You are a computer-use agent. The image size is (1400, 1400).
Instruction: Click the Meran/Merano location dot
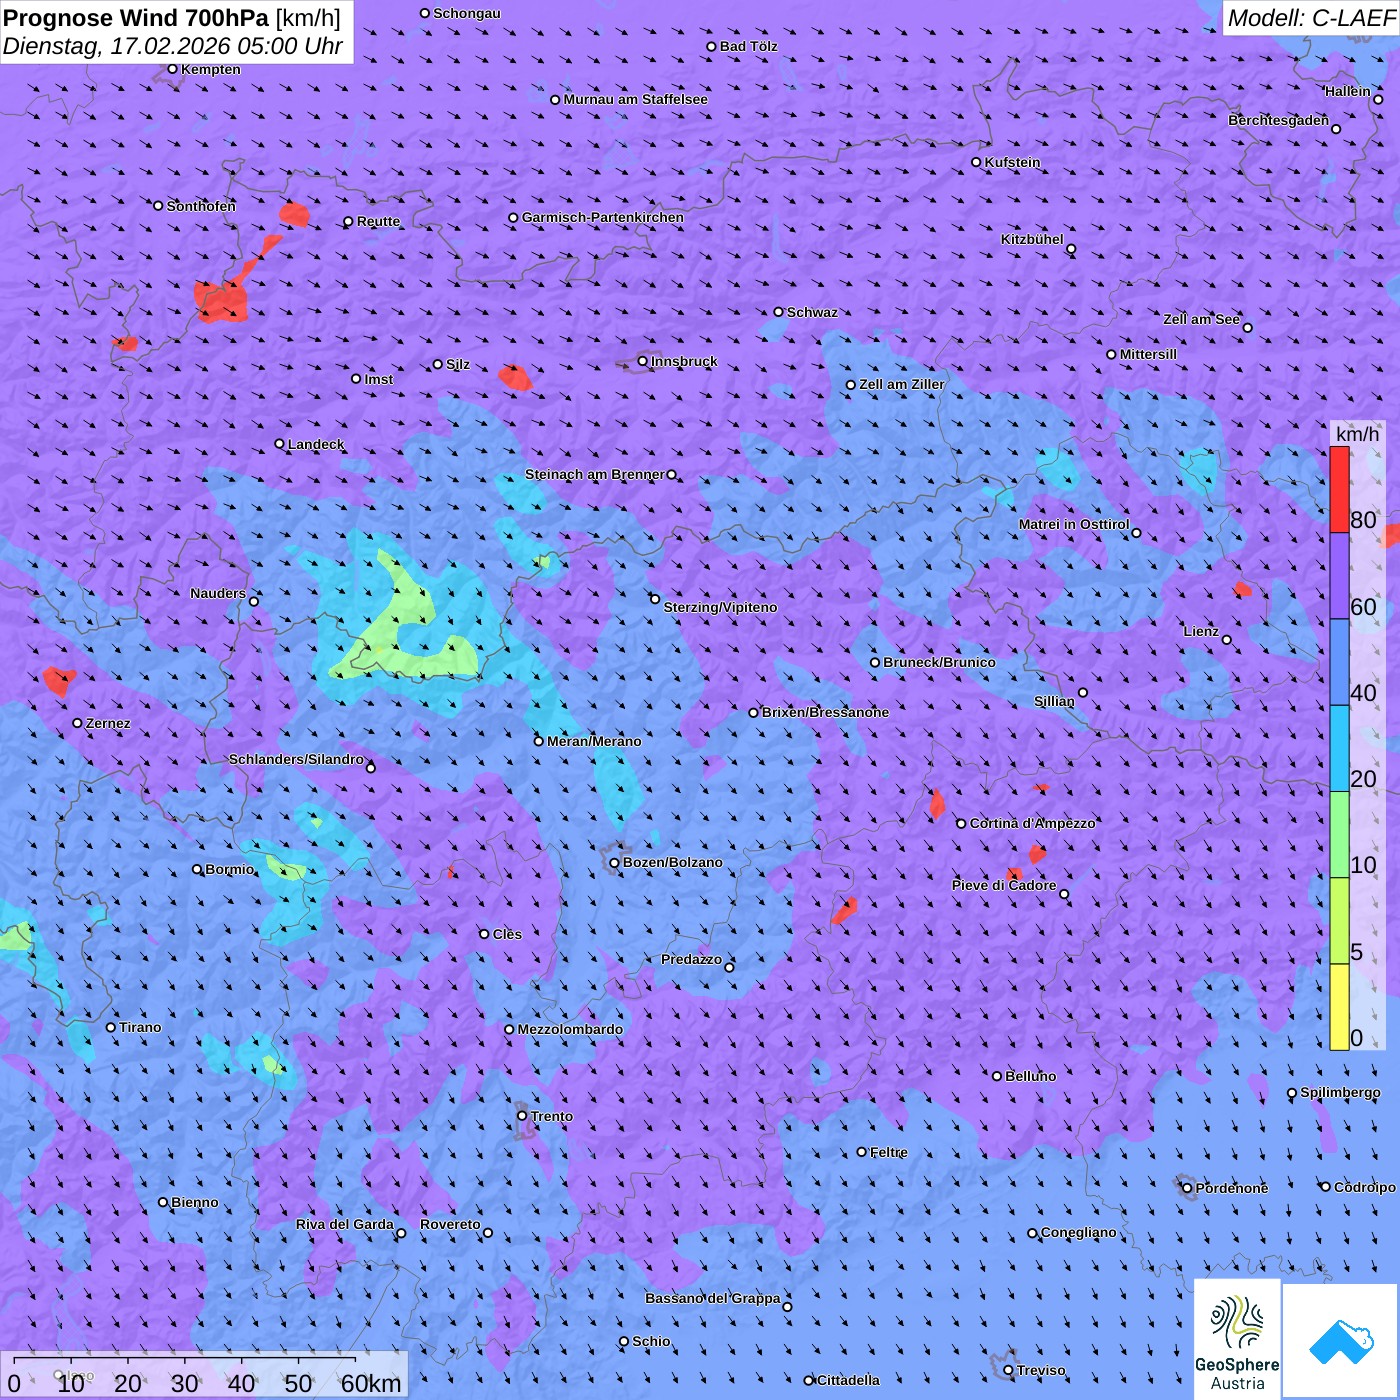[x=539, y=741]
